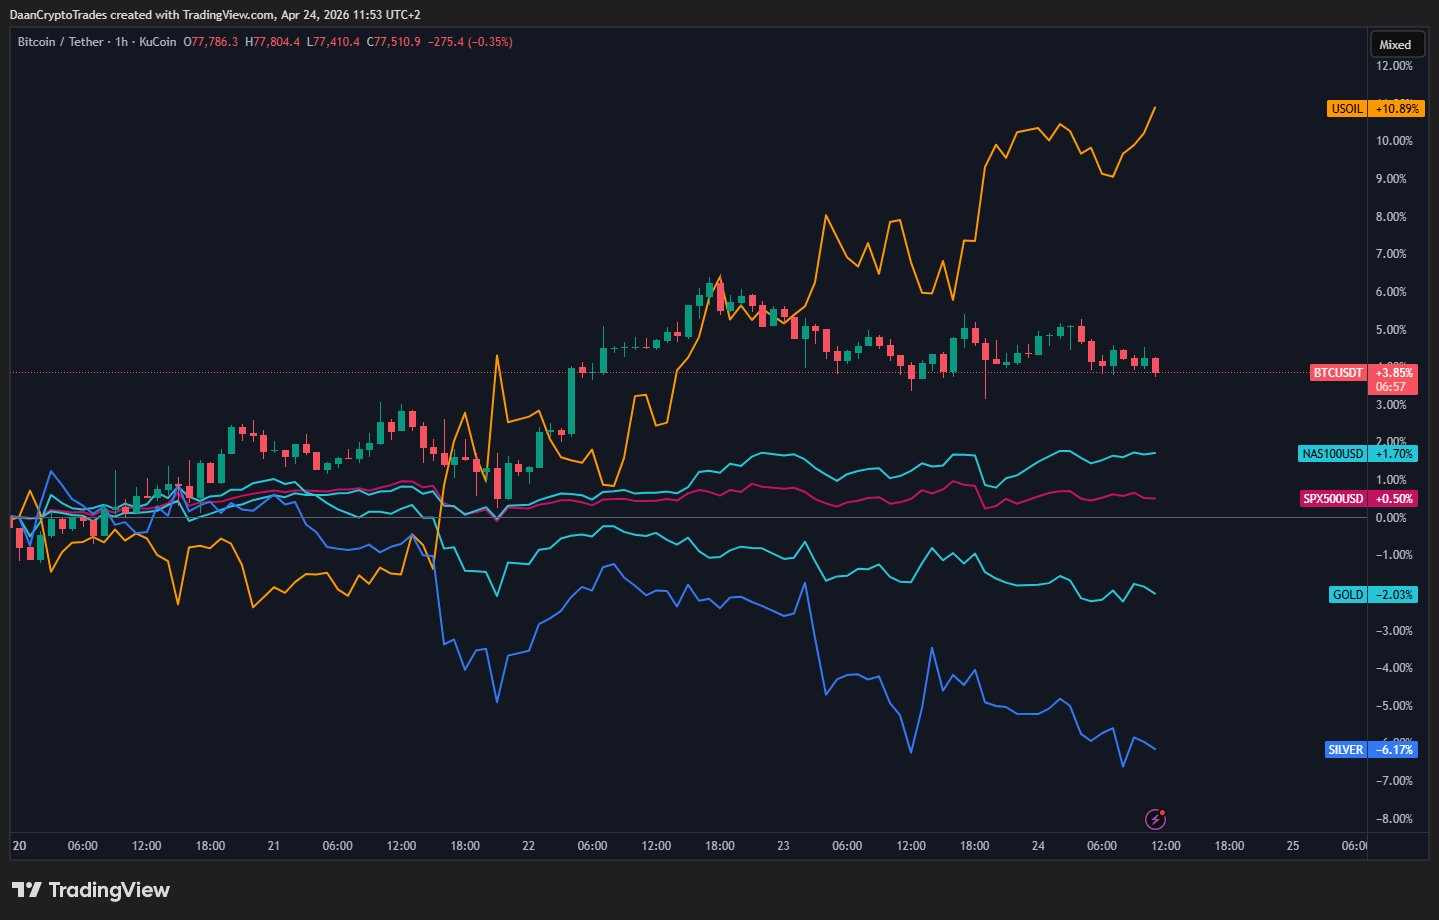Click the USOIL +10.89% value tag
The width and height of the screenshot is (1439, 920).
point(1397,108)
